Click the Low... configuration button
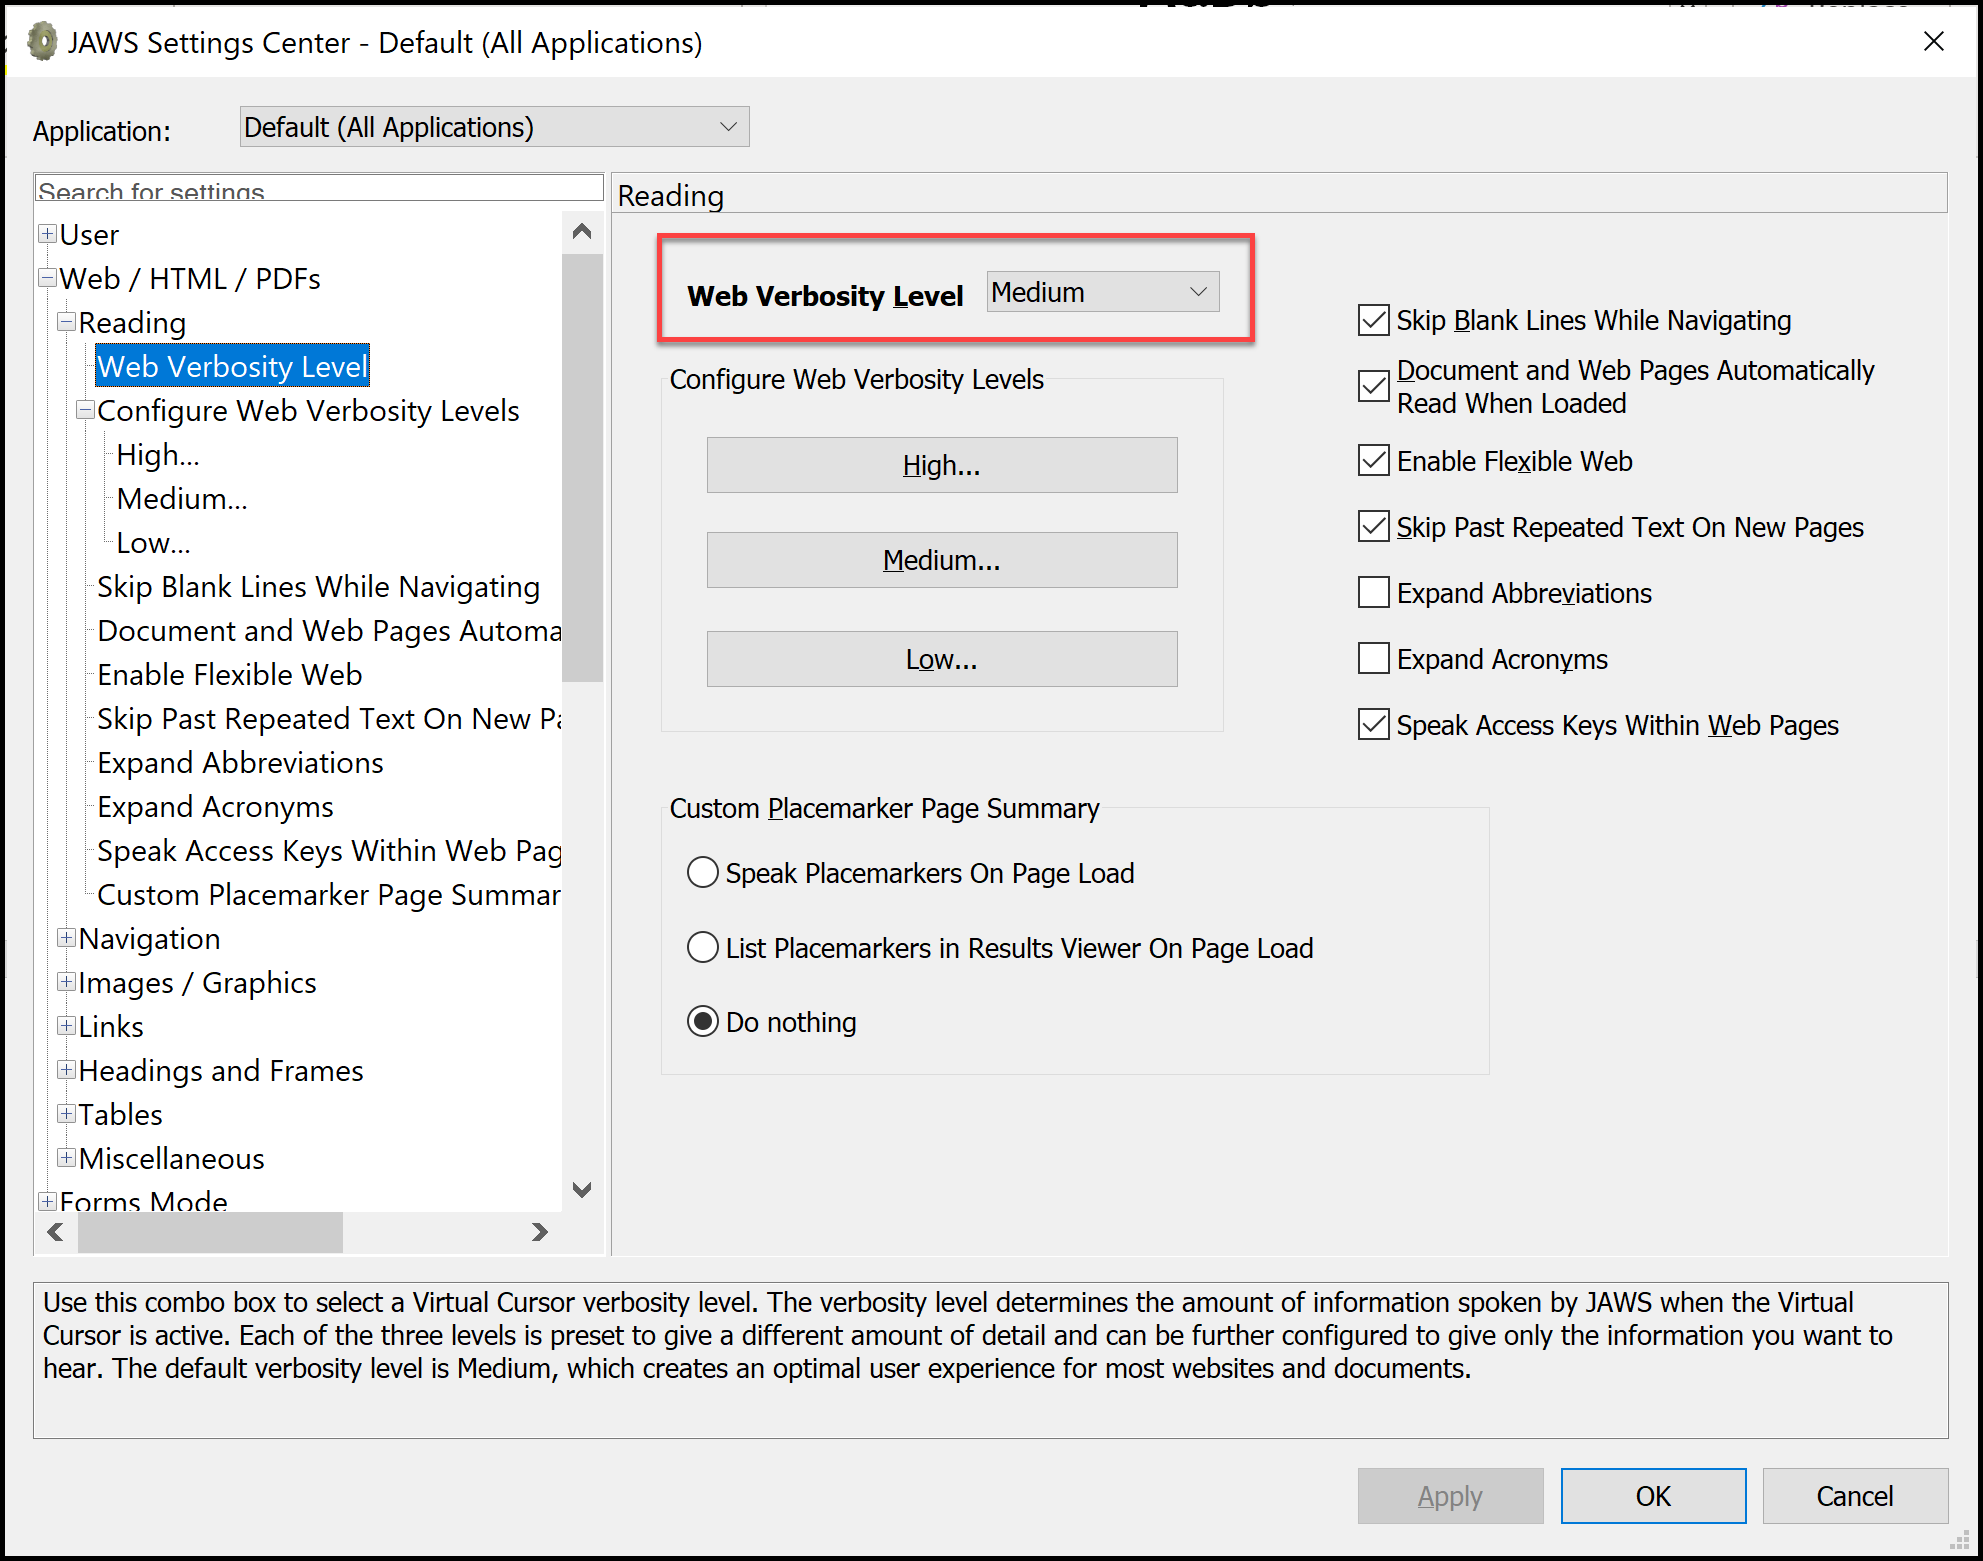 (x=942, y=659)
